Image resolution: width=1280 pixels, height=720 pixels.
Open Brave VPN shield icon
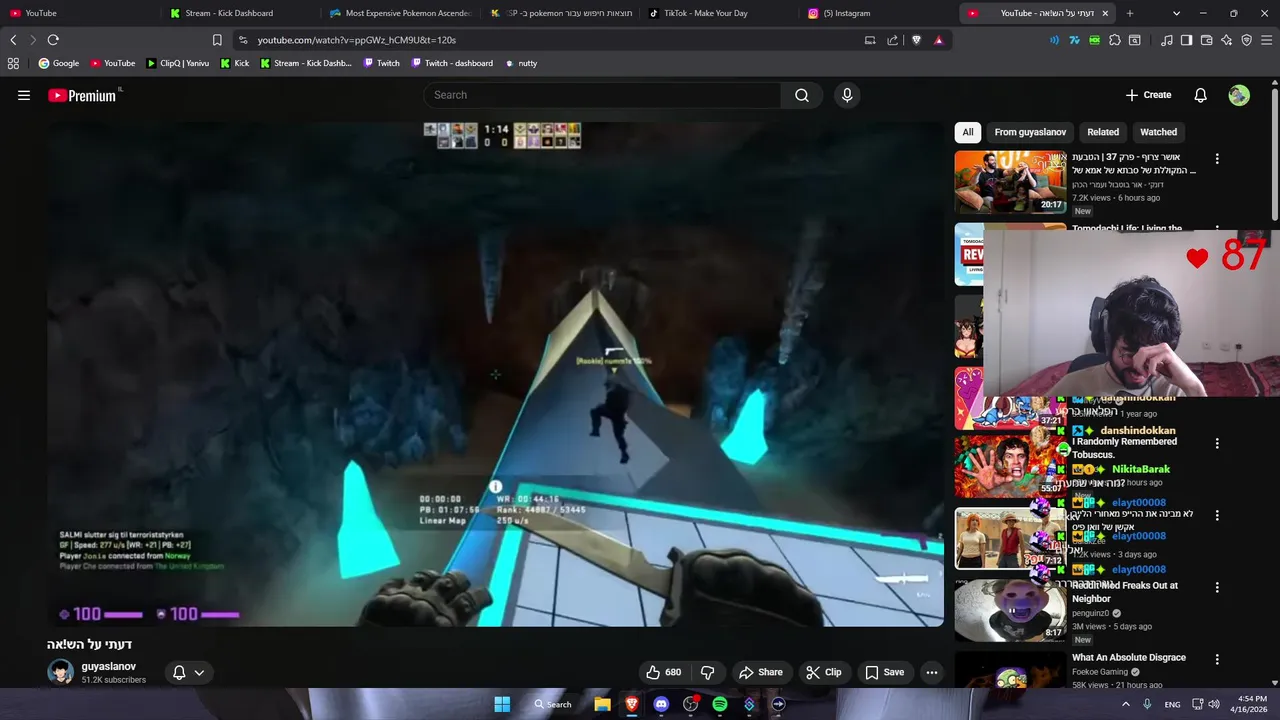1247,40
